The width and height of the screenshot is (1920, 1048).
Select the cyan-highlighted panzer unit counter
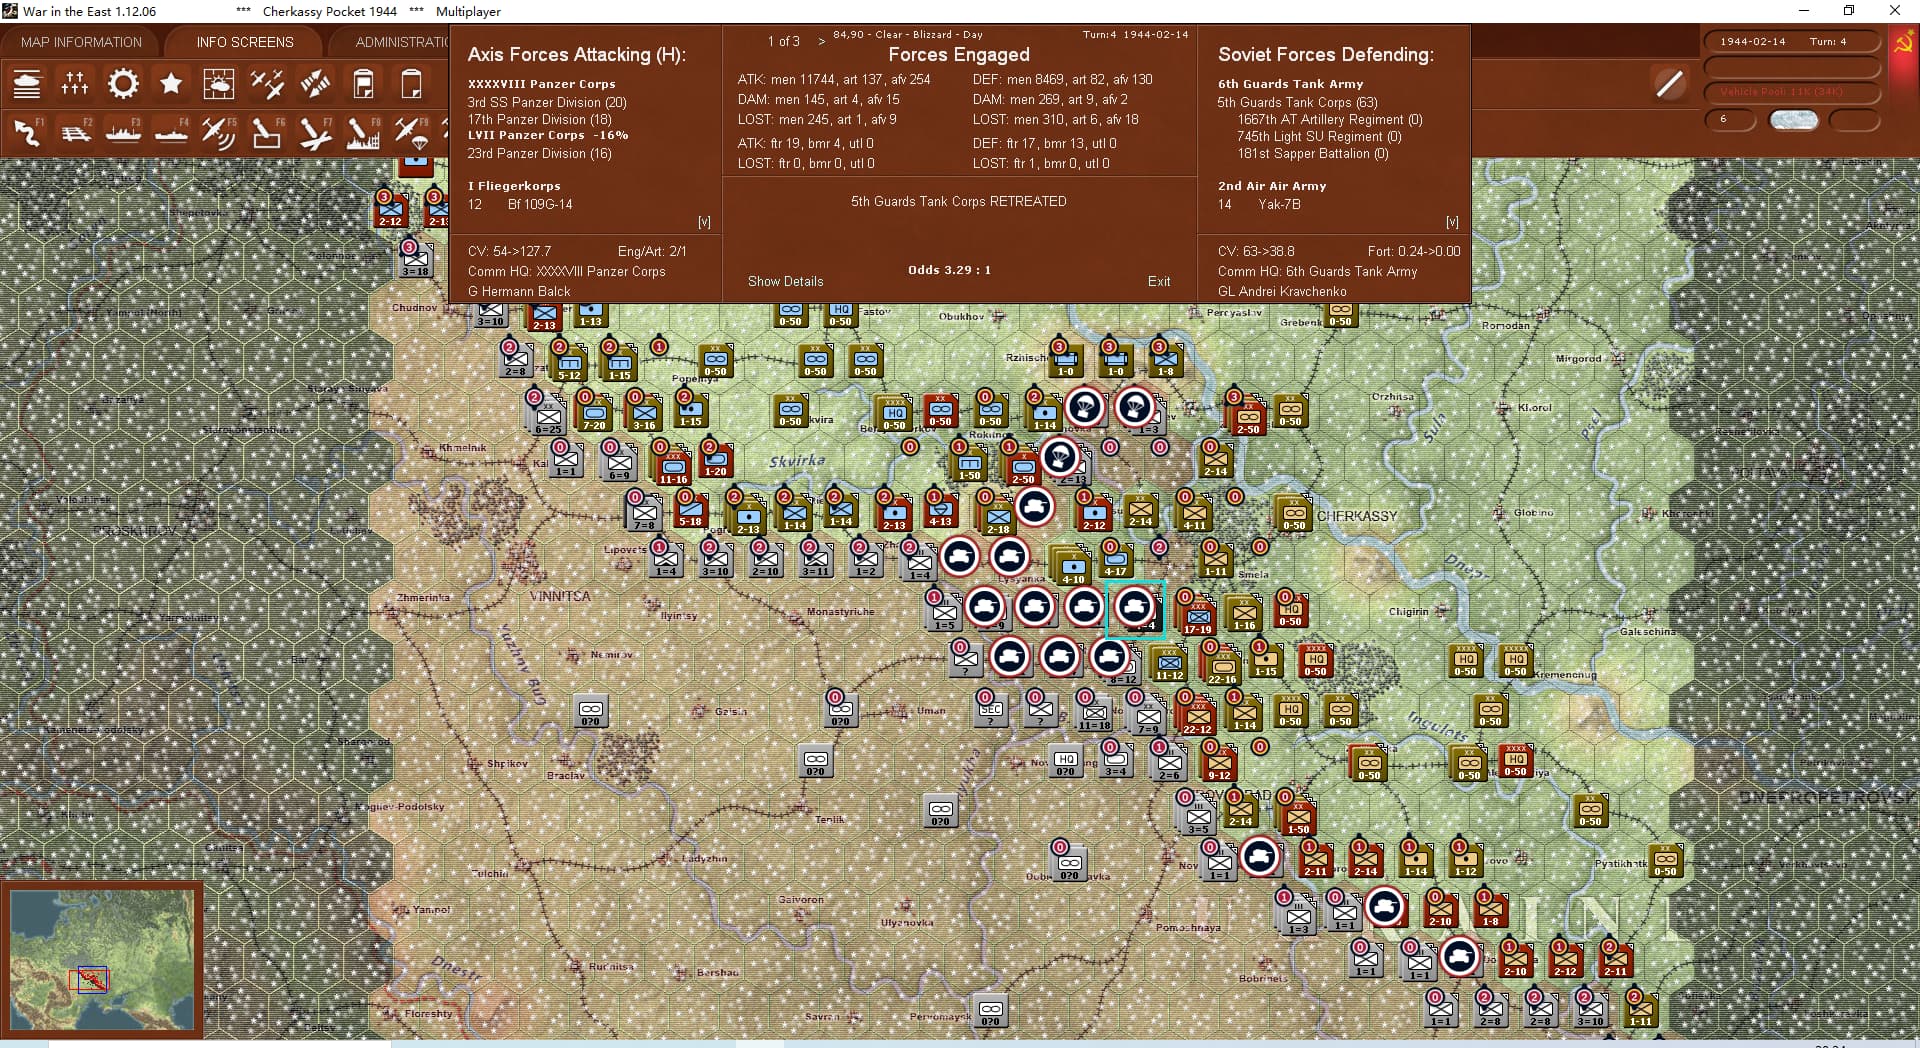pos(1135,607)
